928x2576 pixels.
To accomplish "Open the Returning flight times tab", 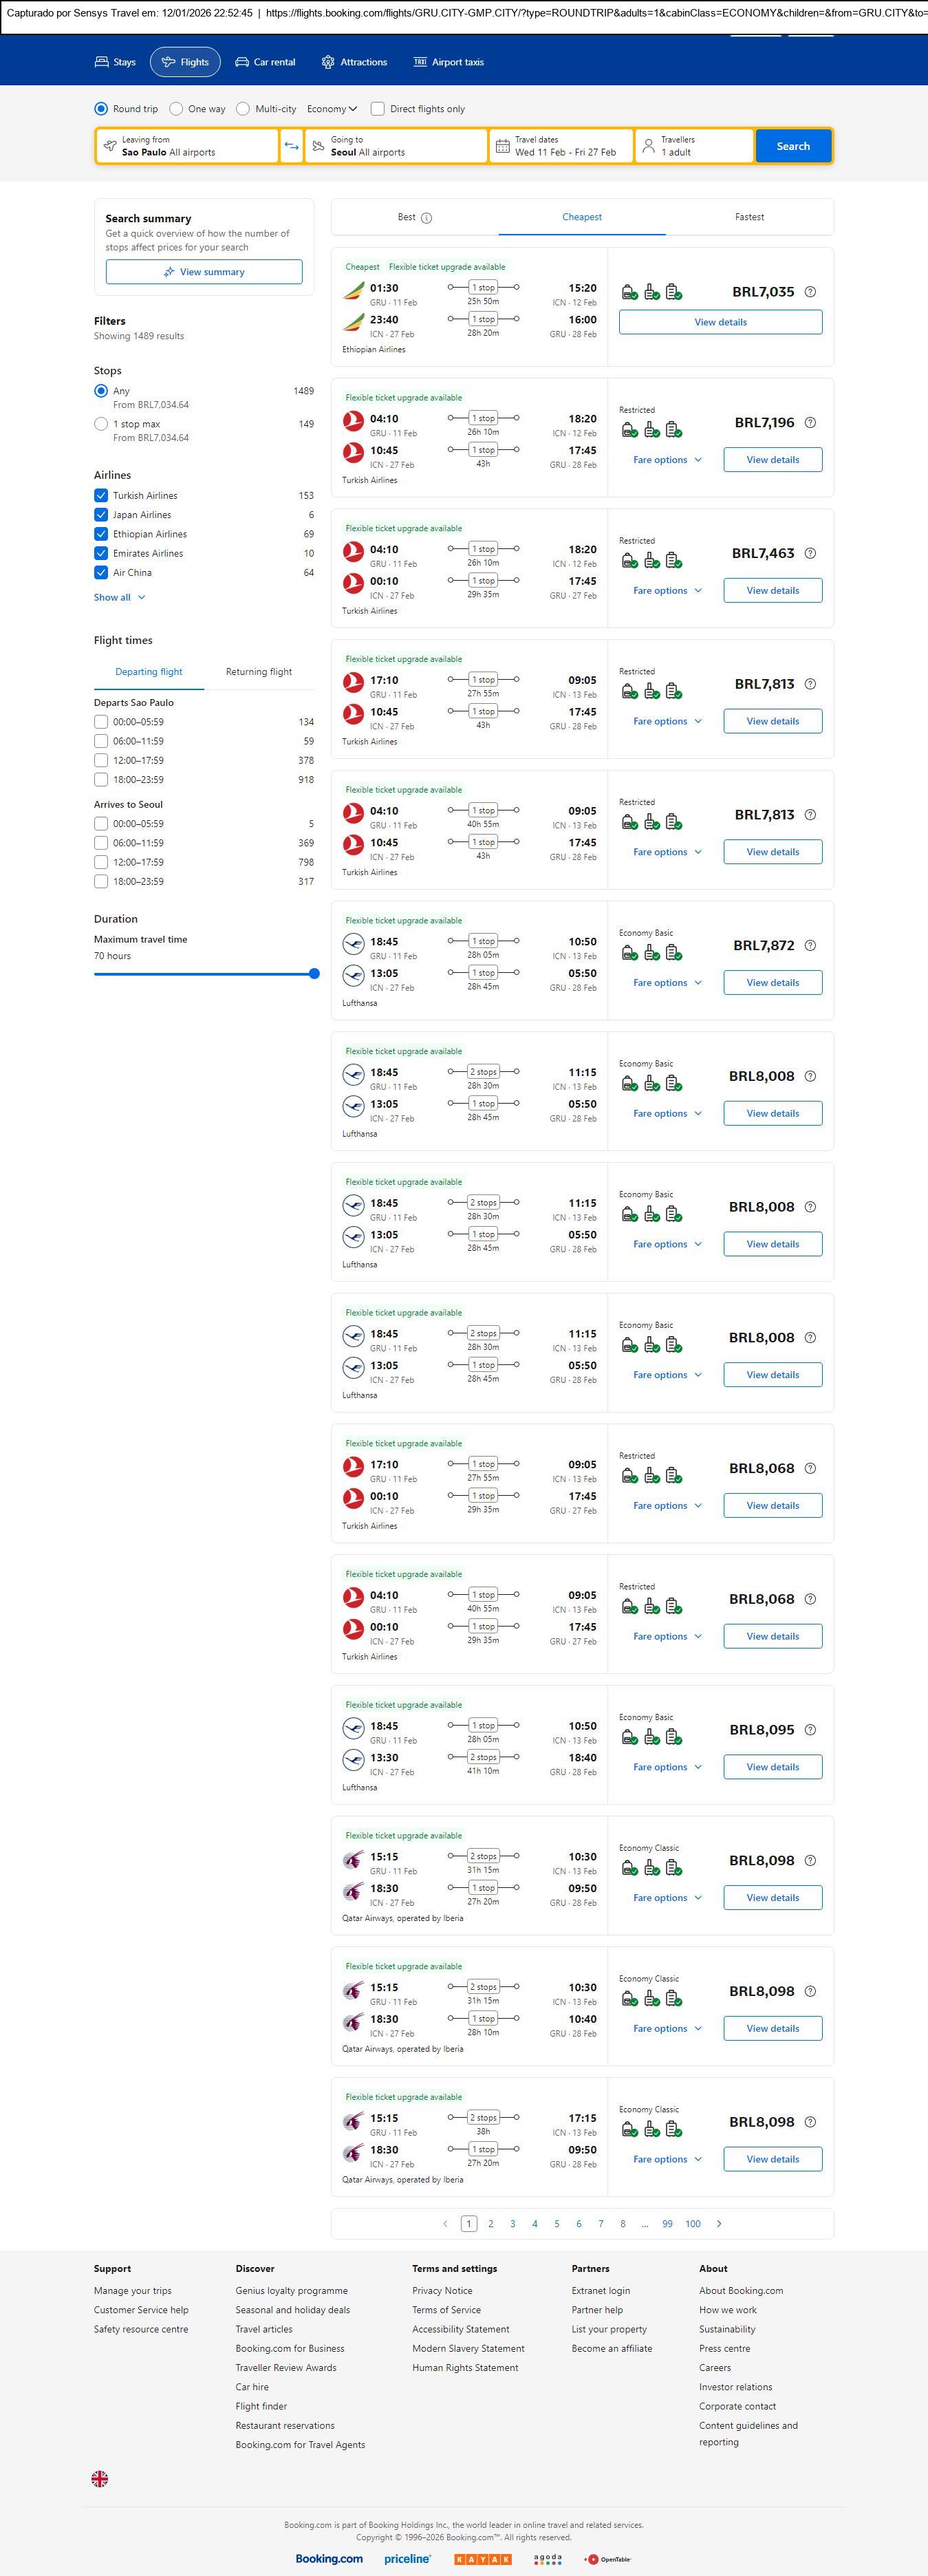I will [259, 672].
